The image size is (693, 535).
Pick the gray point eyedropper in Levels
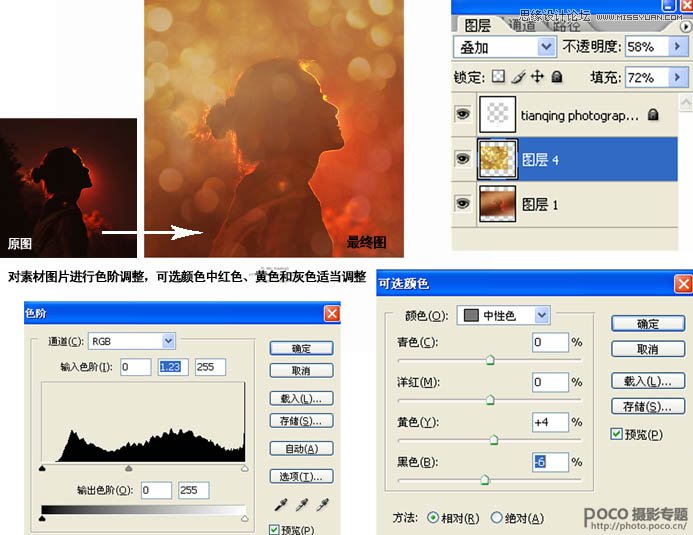[x=302, y=504]
